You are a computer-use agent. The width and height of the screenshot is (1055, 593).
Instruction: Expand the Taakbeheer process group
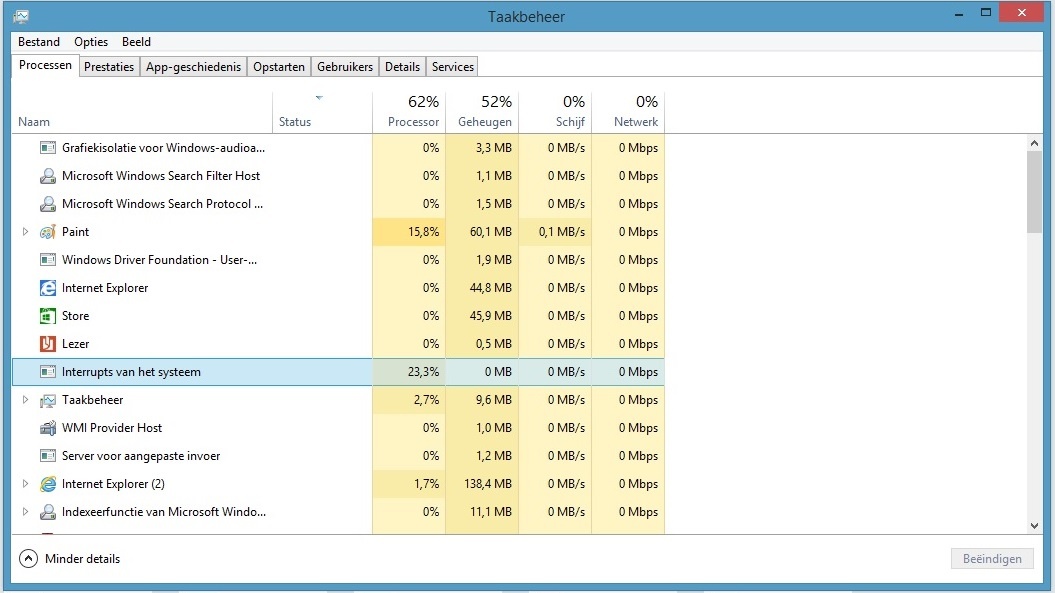(x=25, y=400)
